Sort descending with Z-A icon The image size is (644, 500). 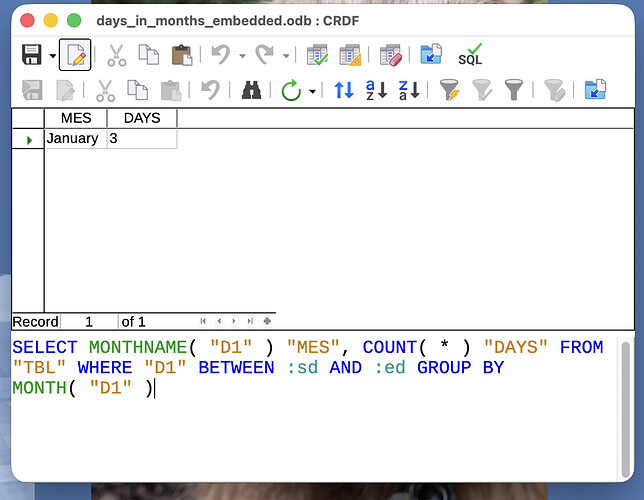coord(409,90)
